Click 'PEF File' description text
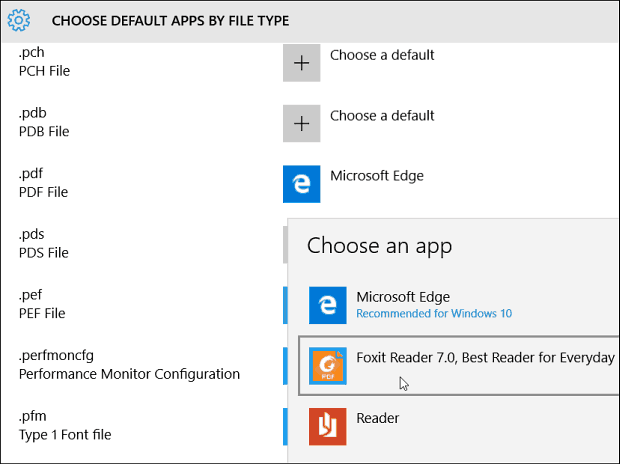 click(x=42, y=313)
